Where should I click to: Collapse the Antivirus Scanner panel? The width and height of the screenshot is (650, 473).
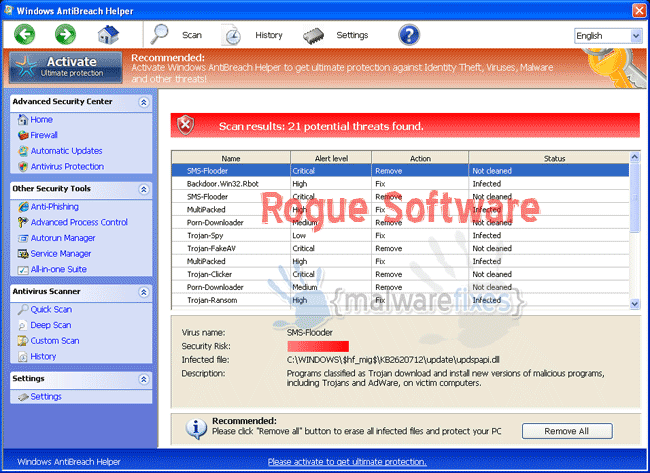tap(143, 292)
